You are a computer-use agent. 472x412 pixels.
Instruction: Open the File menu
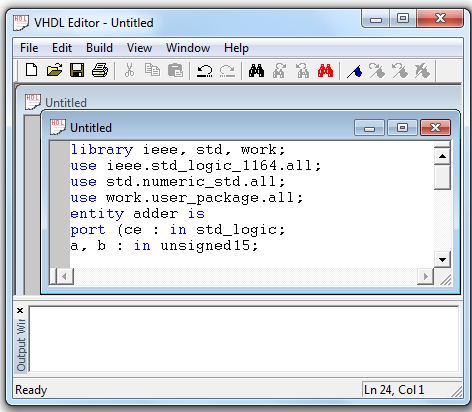click(x=29, y=48)
